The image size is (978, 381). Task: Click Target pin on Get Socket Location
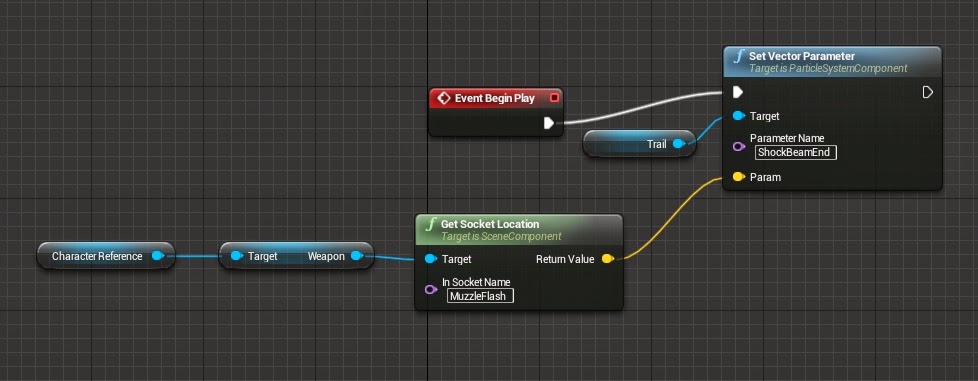431,259
